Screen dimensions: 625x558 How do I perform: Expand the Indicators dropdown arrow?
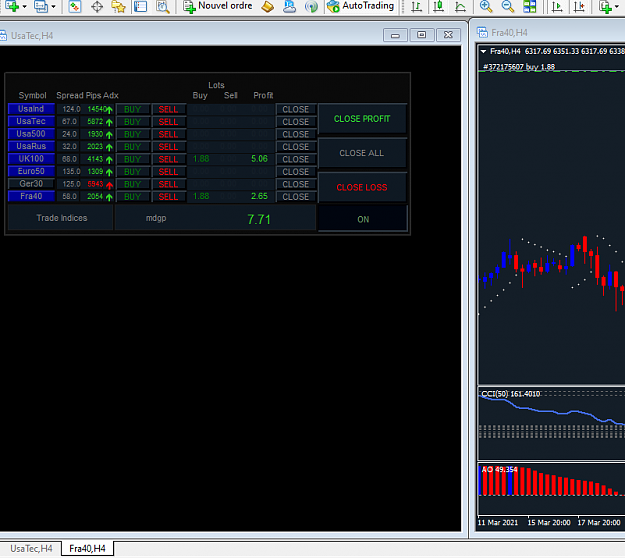pyautogui.click(x=617, y=6)
